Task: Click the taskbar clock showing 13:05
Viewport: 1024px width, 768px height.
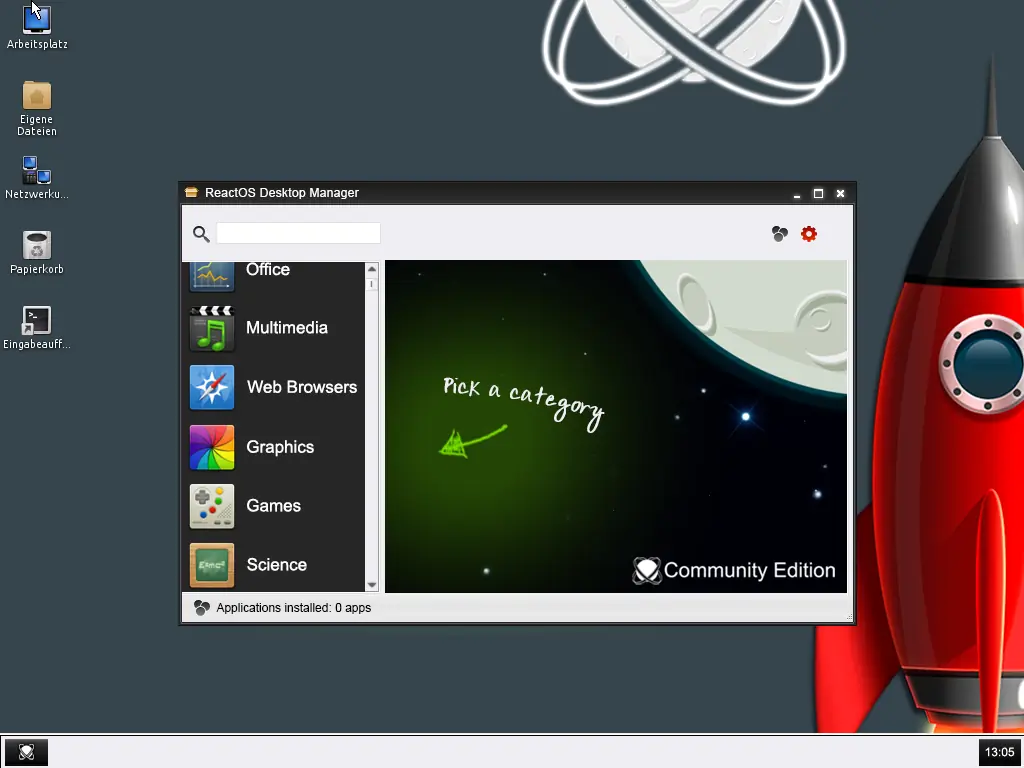Action: (999, 752)
